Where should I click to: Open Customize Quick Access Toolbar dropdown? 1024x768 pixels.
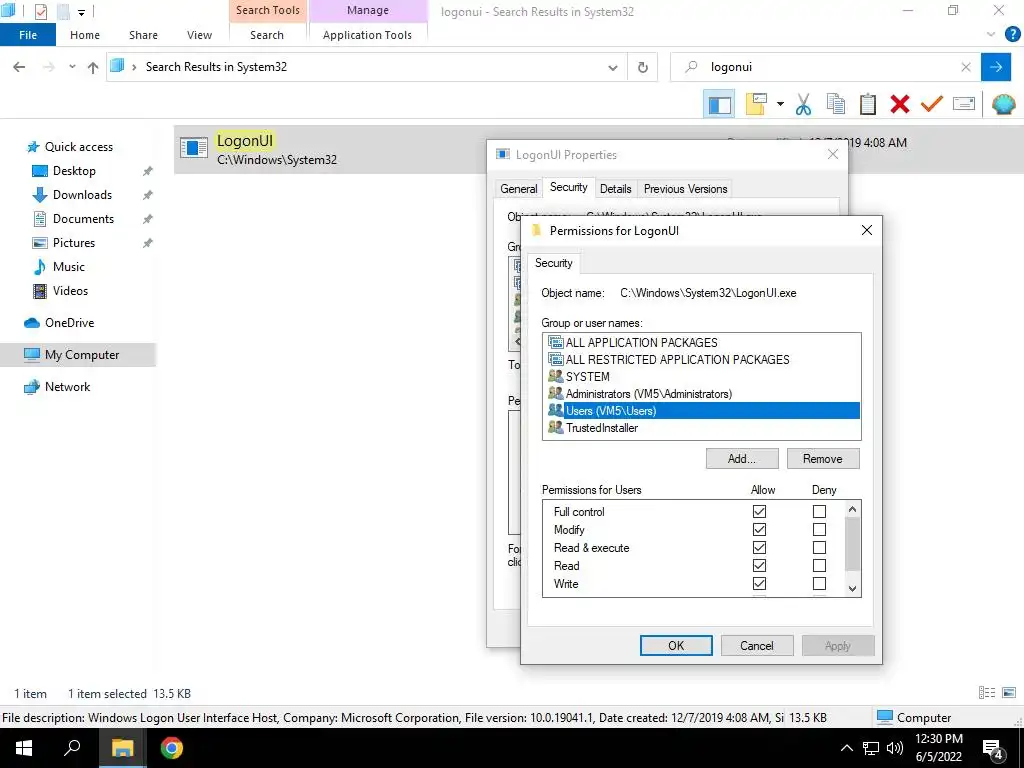click(x=82, y=12)
